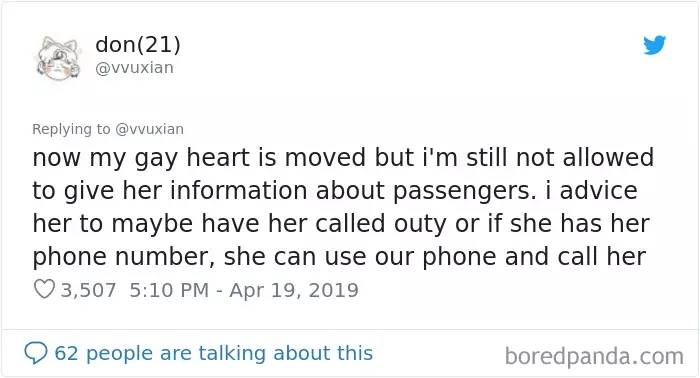Viewport: 700px width, 378px height.
Task: Open the cat drawing profile avatar
Action: point(58,59)
